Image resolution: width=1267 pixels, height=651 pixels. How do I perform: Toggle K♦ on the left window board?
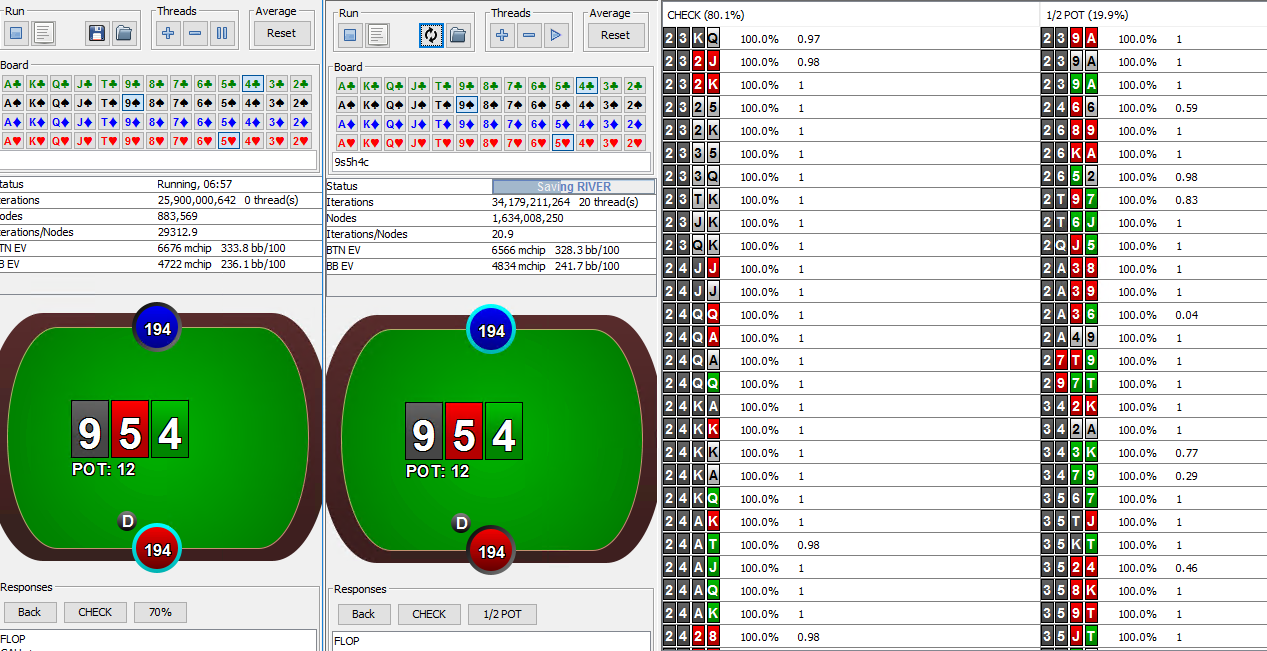[x=36, y=122]
